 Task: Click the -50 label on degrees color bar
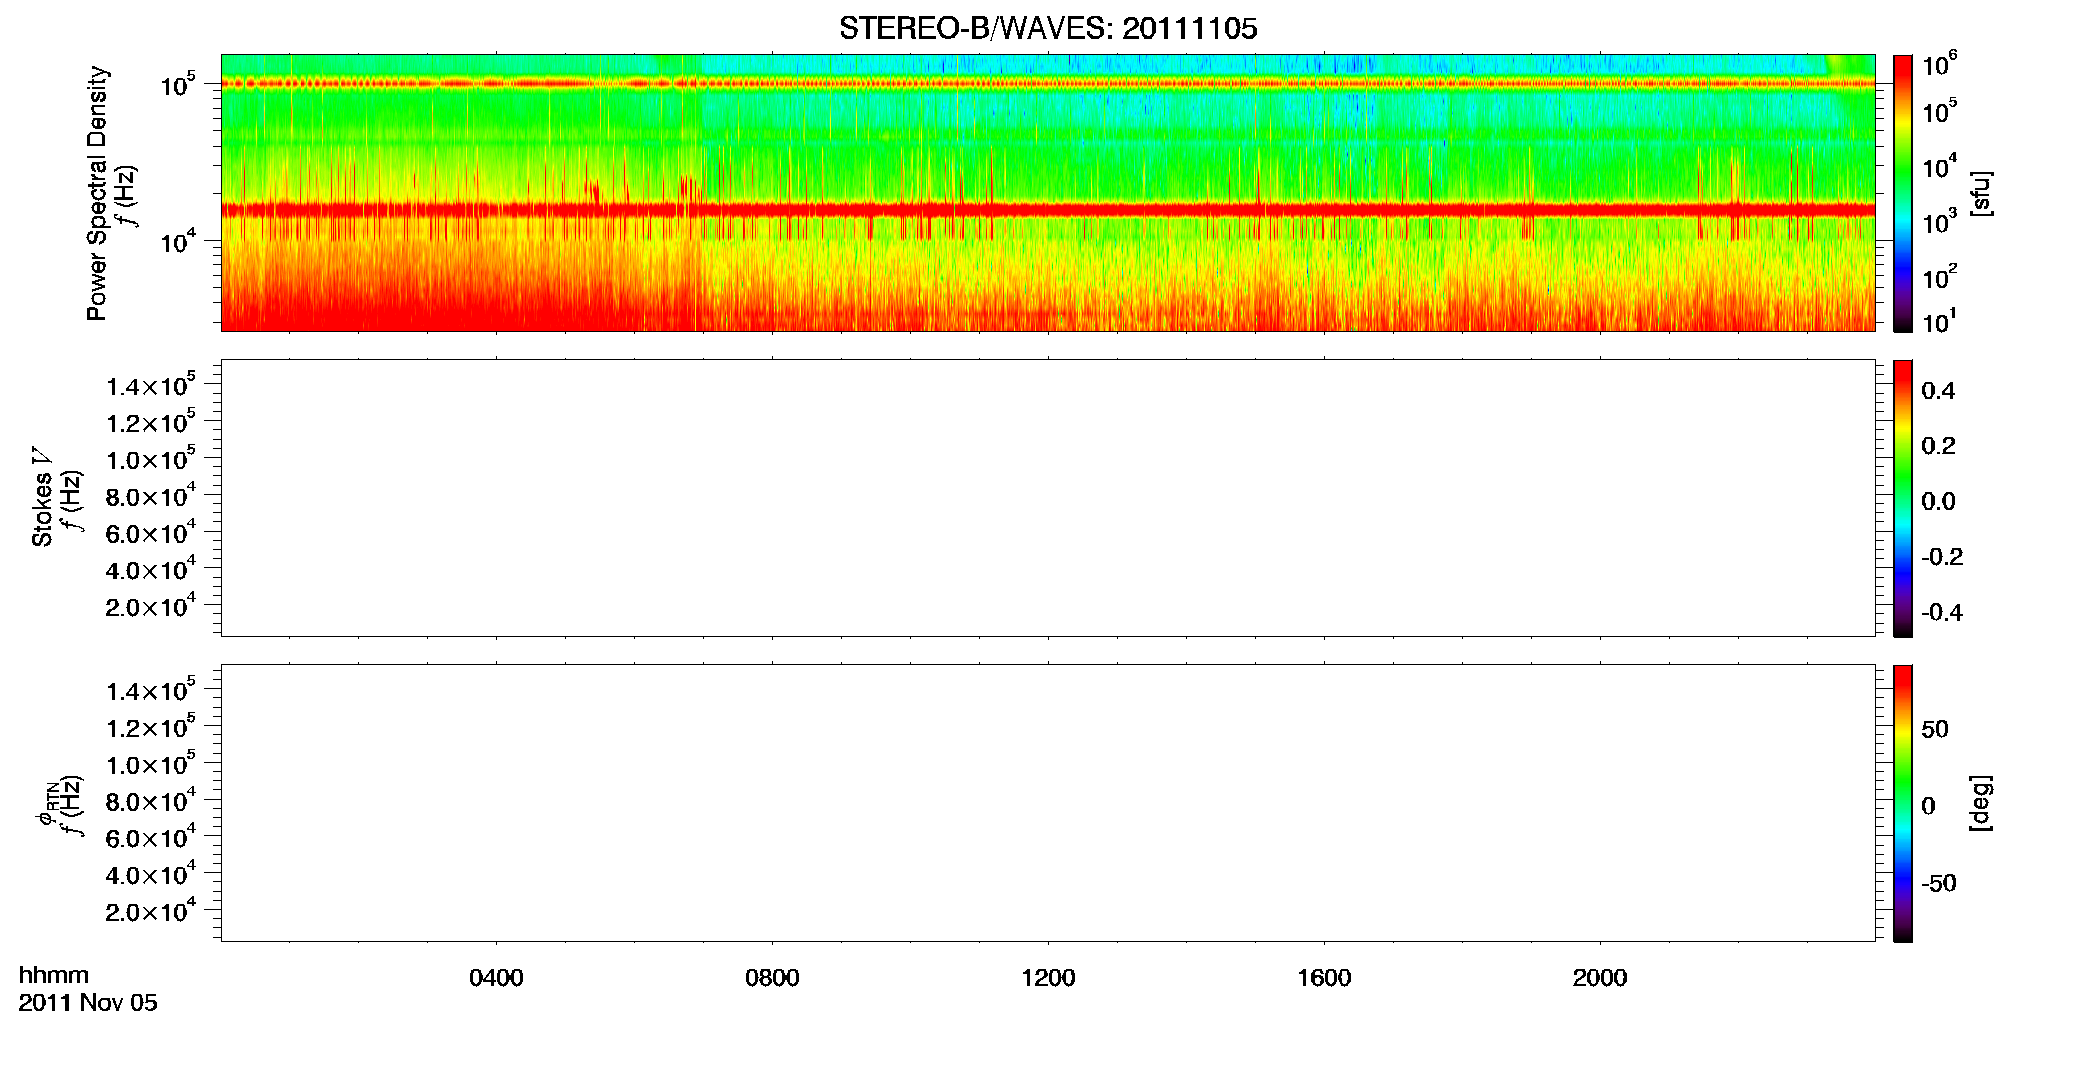(1938, 883)
